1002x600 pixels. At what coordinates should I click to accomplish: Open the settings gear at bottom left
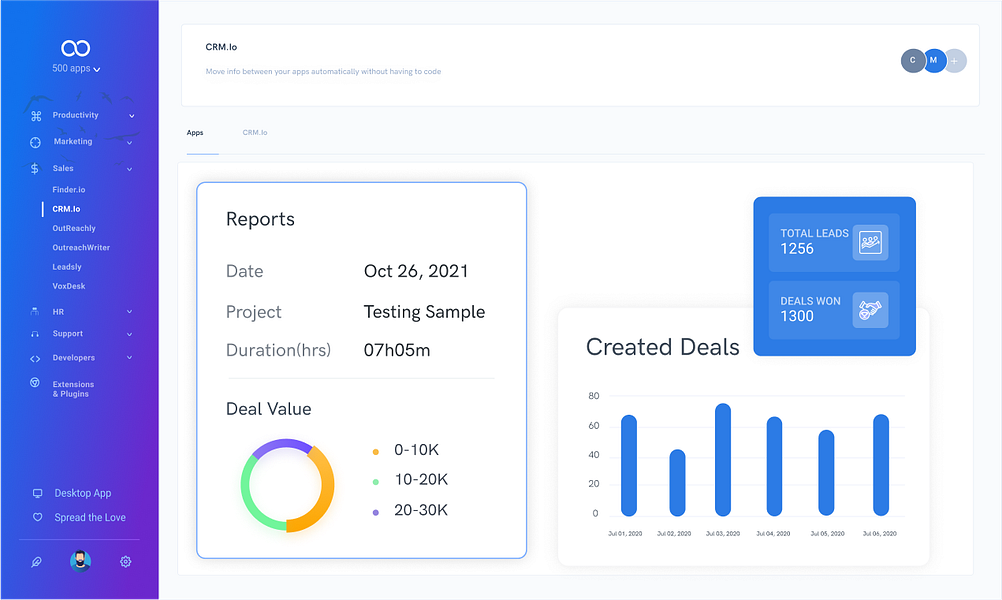click(125, 561)
